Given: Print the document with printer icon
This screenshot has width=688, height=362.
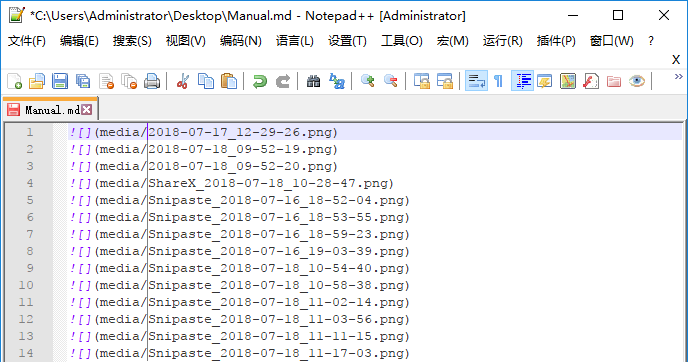Looking at the screenshot, I should (x=152, y=82).
